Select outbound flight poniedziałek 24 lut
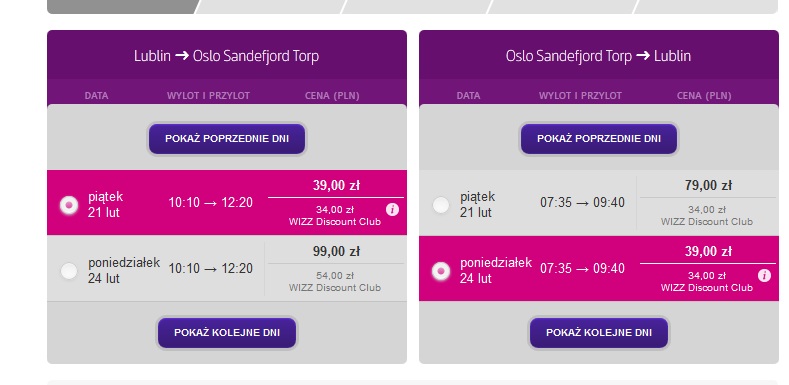Image resolution: width=789 pixels, height=385 pixels. click(69, 271)
